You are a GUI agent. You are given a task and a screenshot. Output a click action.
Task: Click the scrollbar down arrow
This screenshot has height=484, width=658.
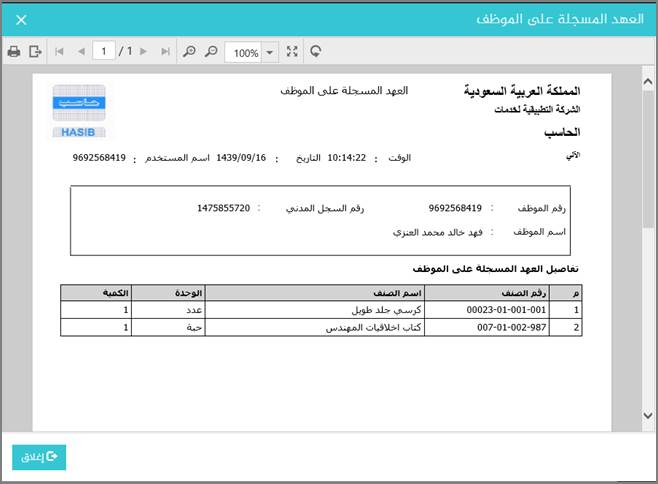[x=648, y=416]
